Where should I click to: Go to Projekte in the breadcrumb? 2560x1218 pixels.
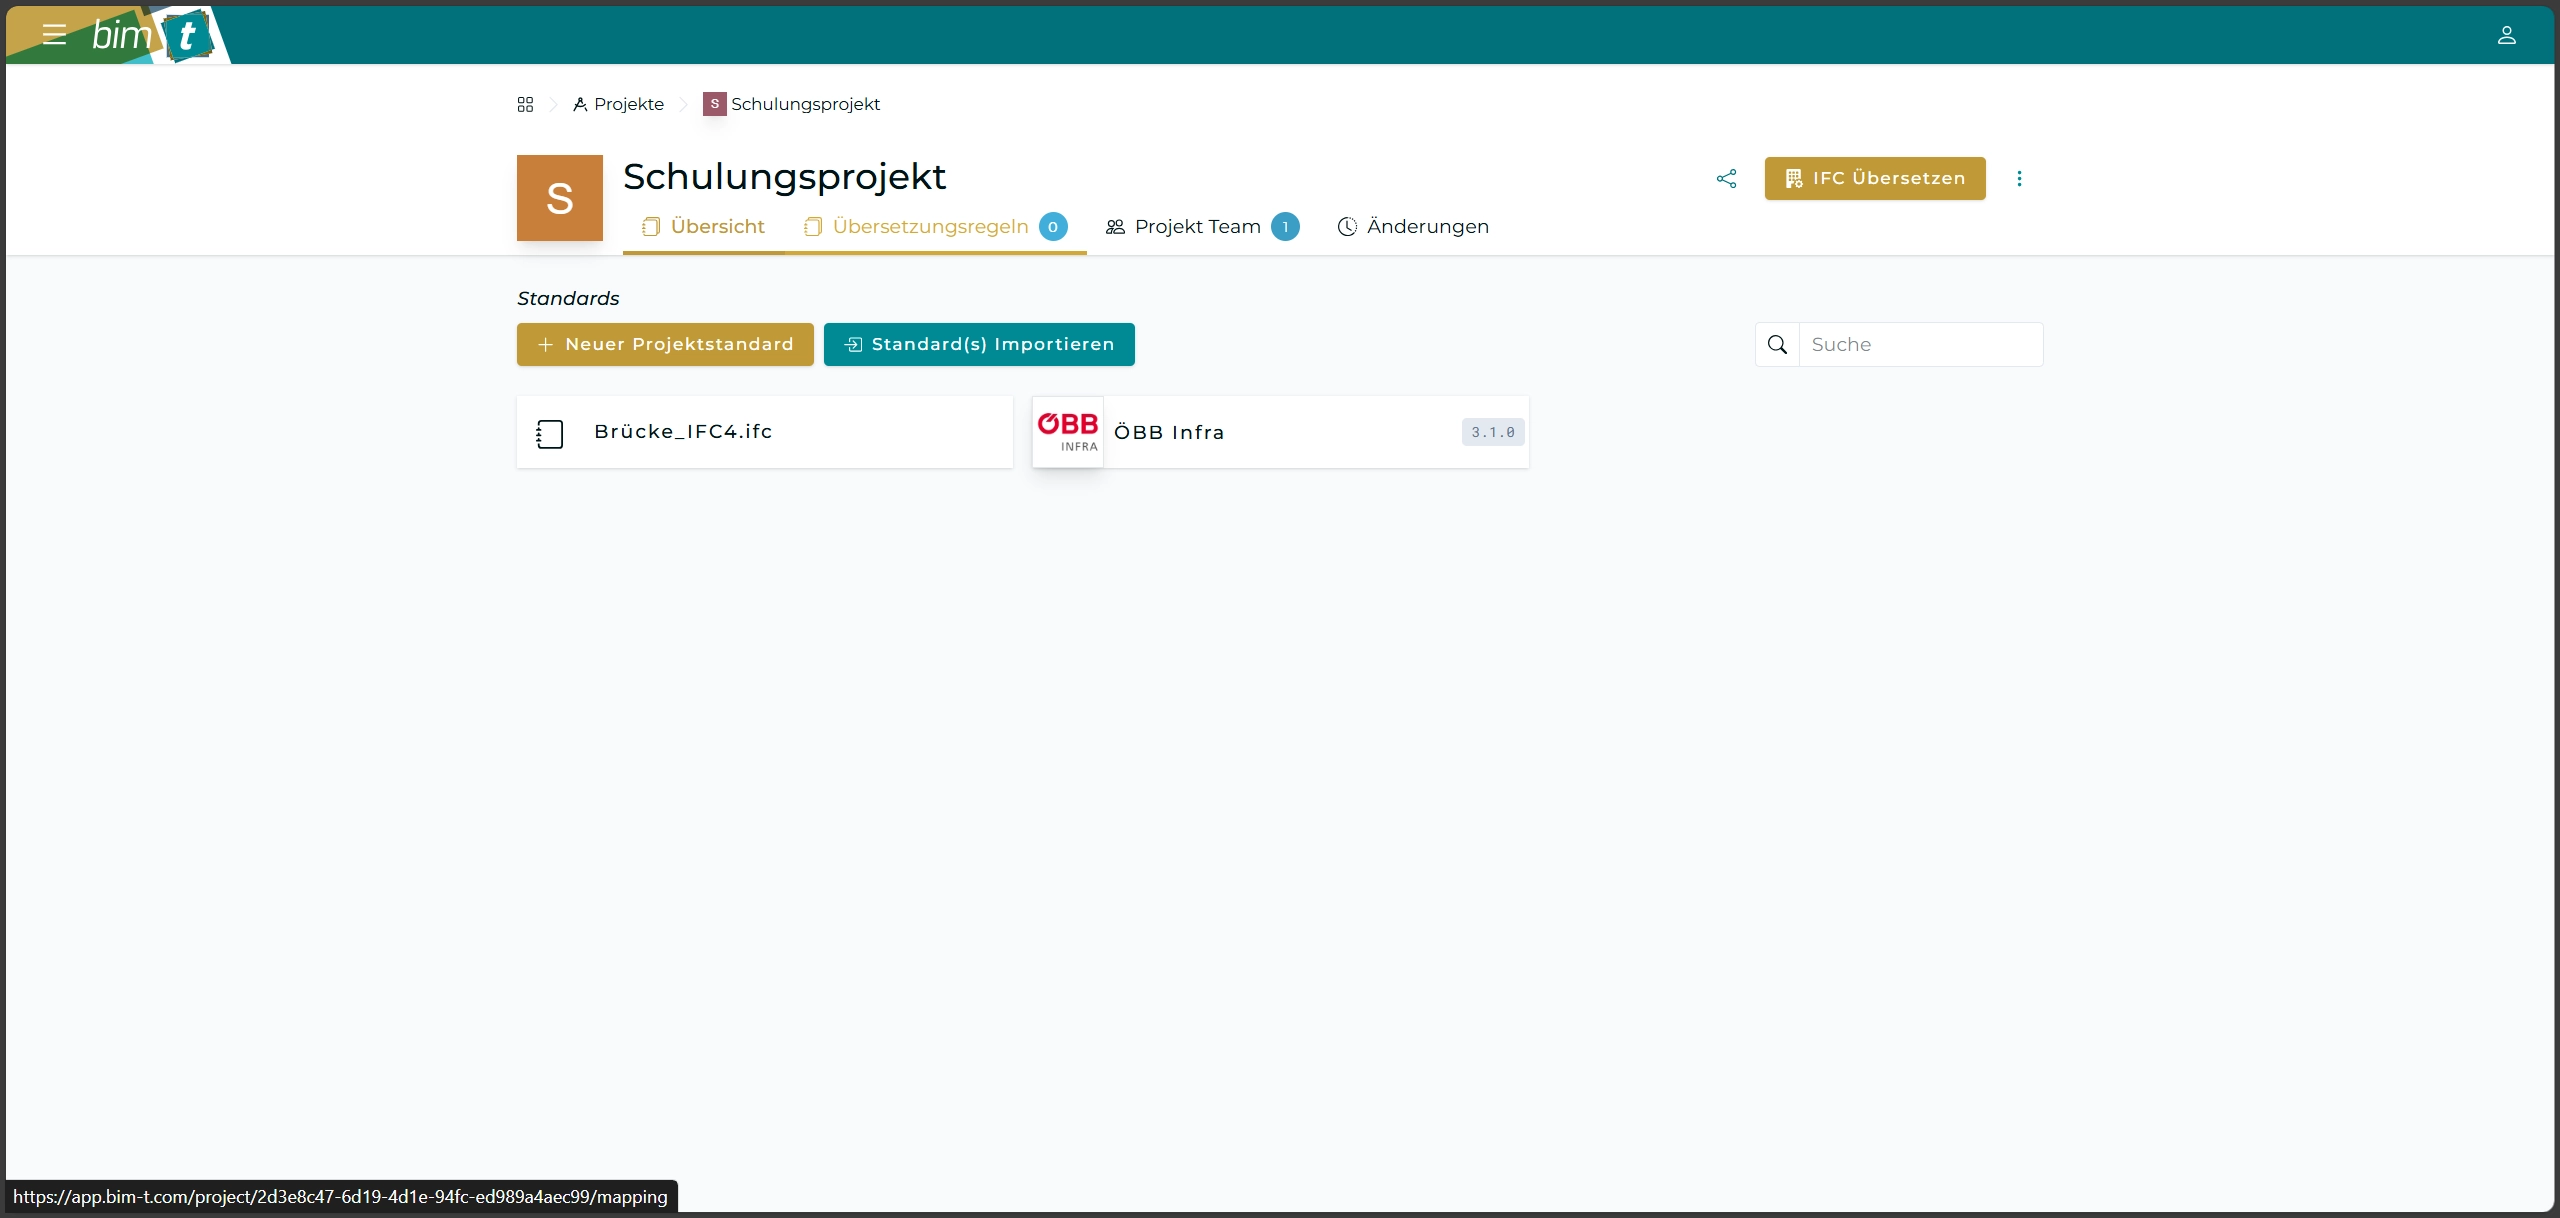[x=628, y=104]
